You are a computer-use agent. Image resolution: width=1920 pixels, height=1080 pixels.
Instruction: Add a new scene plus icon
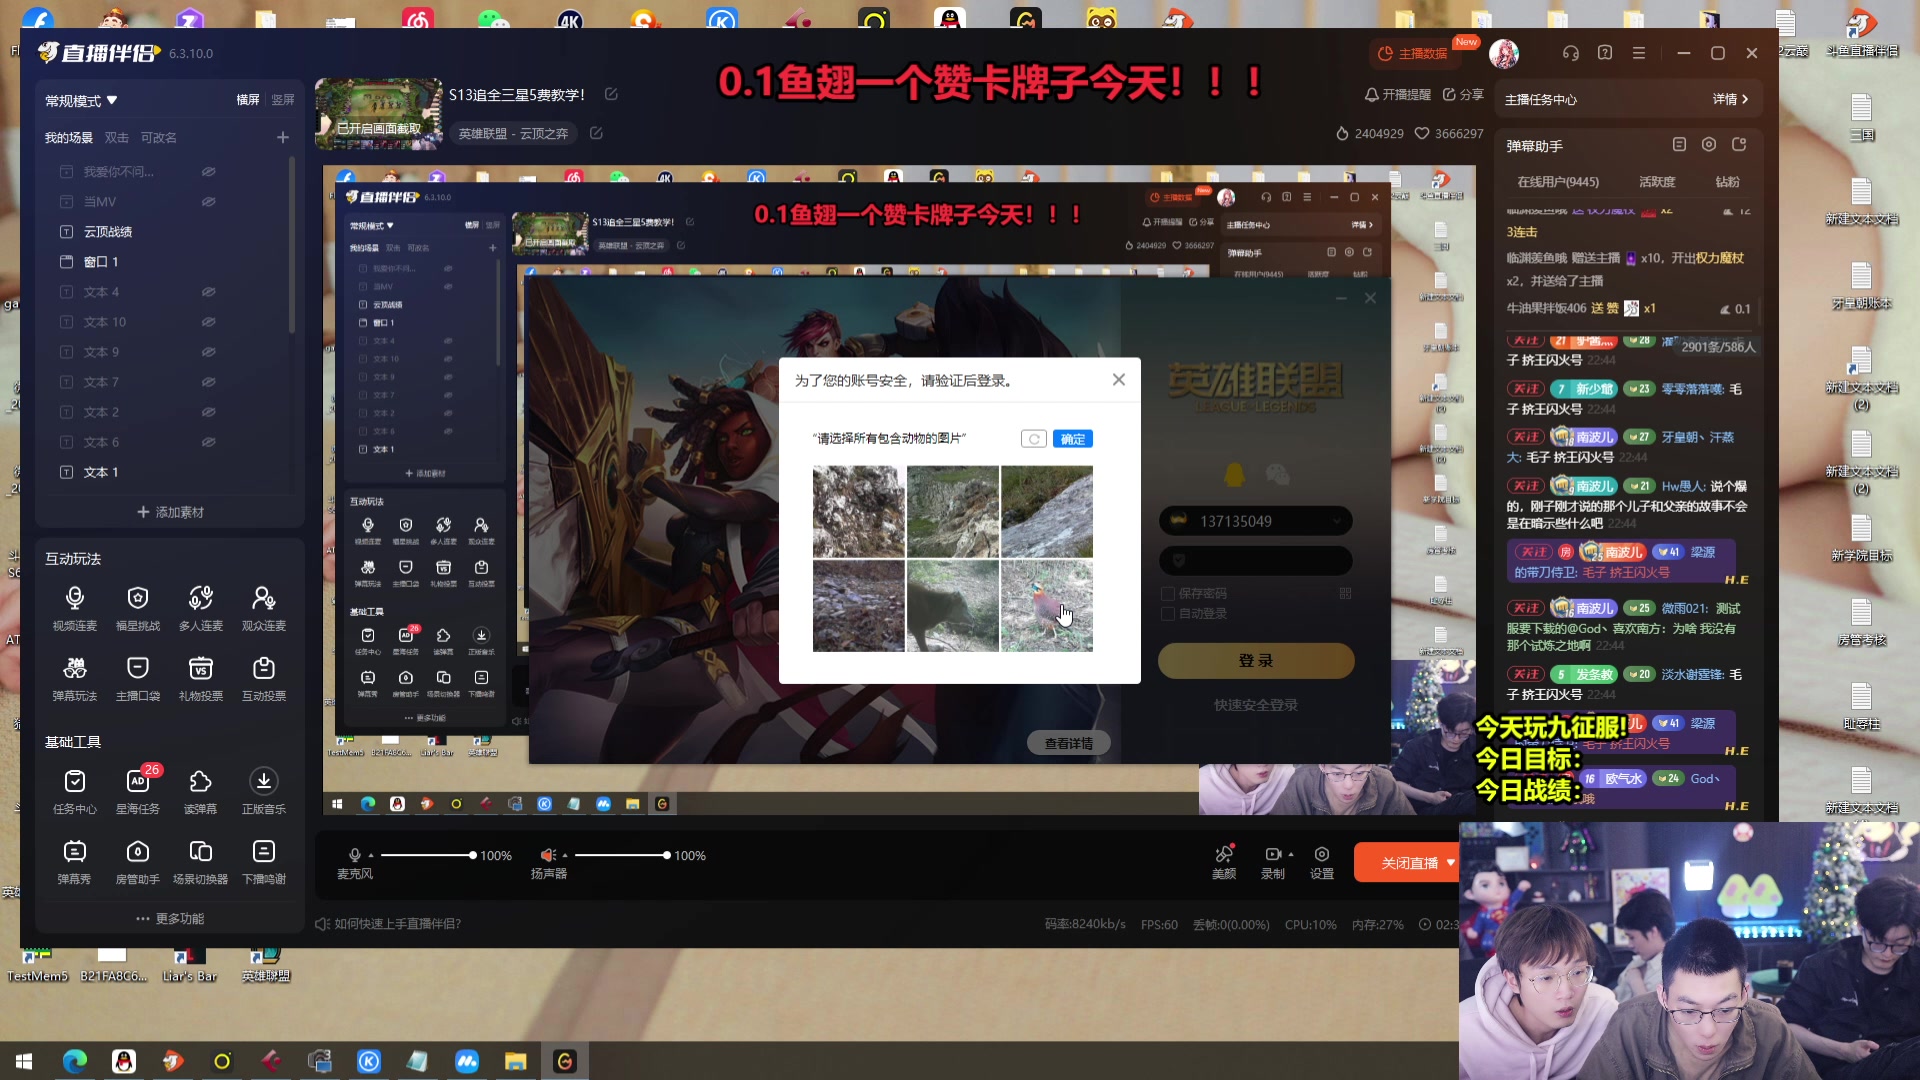pos(283,137)
